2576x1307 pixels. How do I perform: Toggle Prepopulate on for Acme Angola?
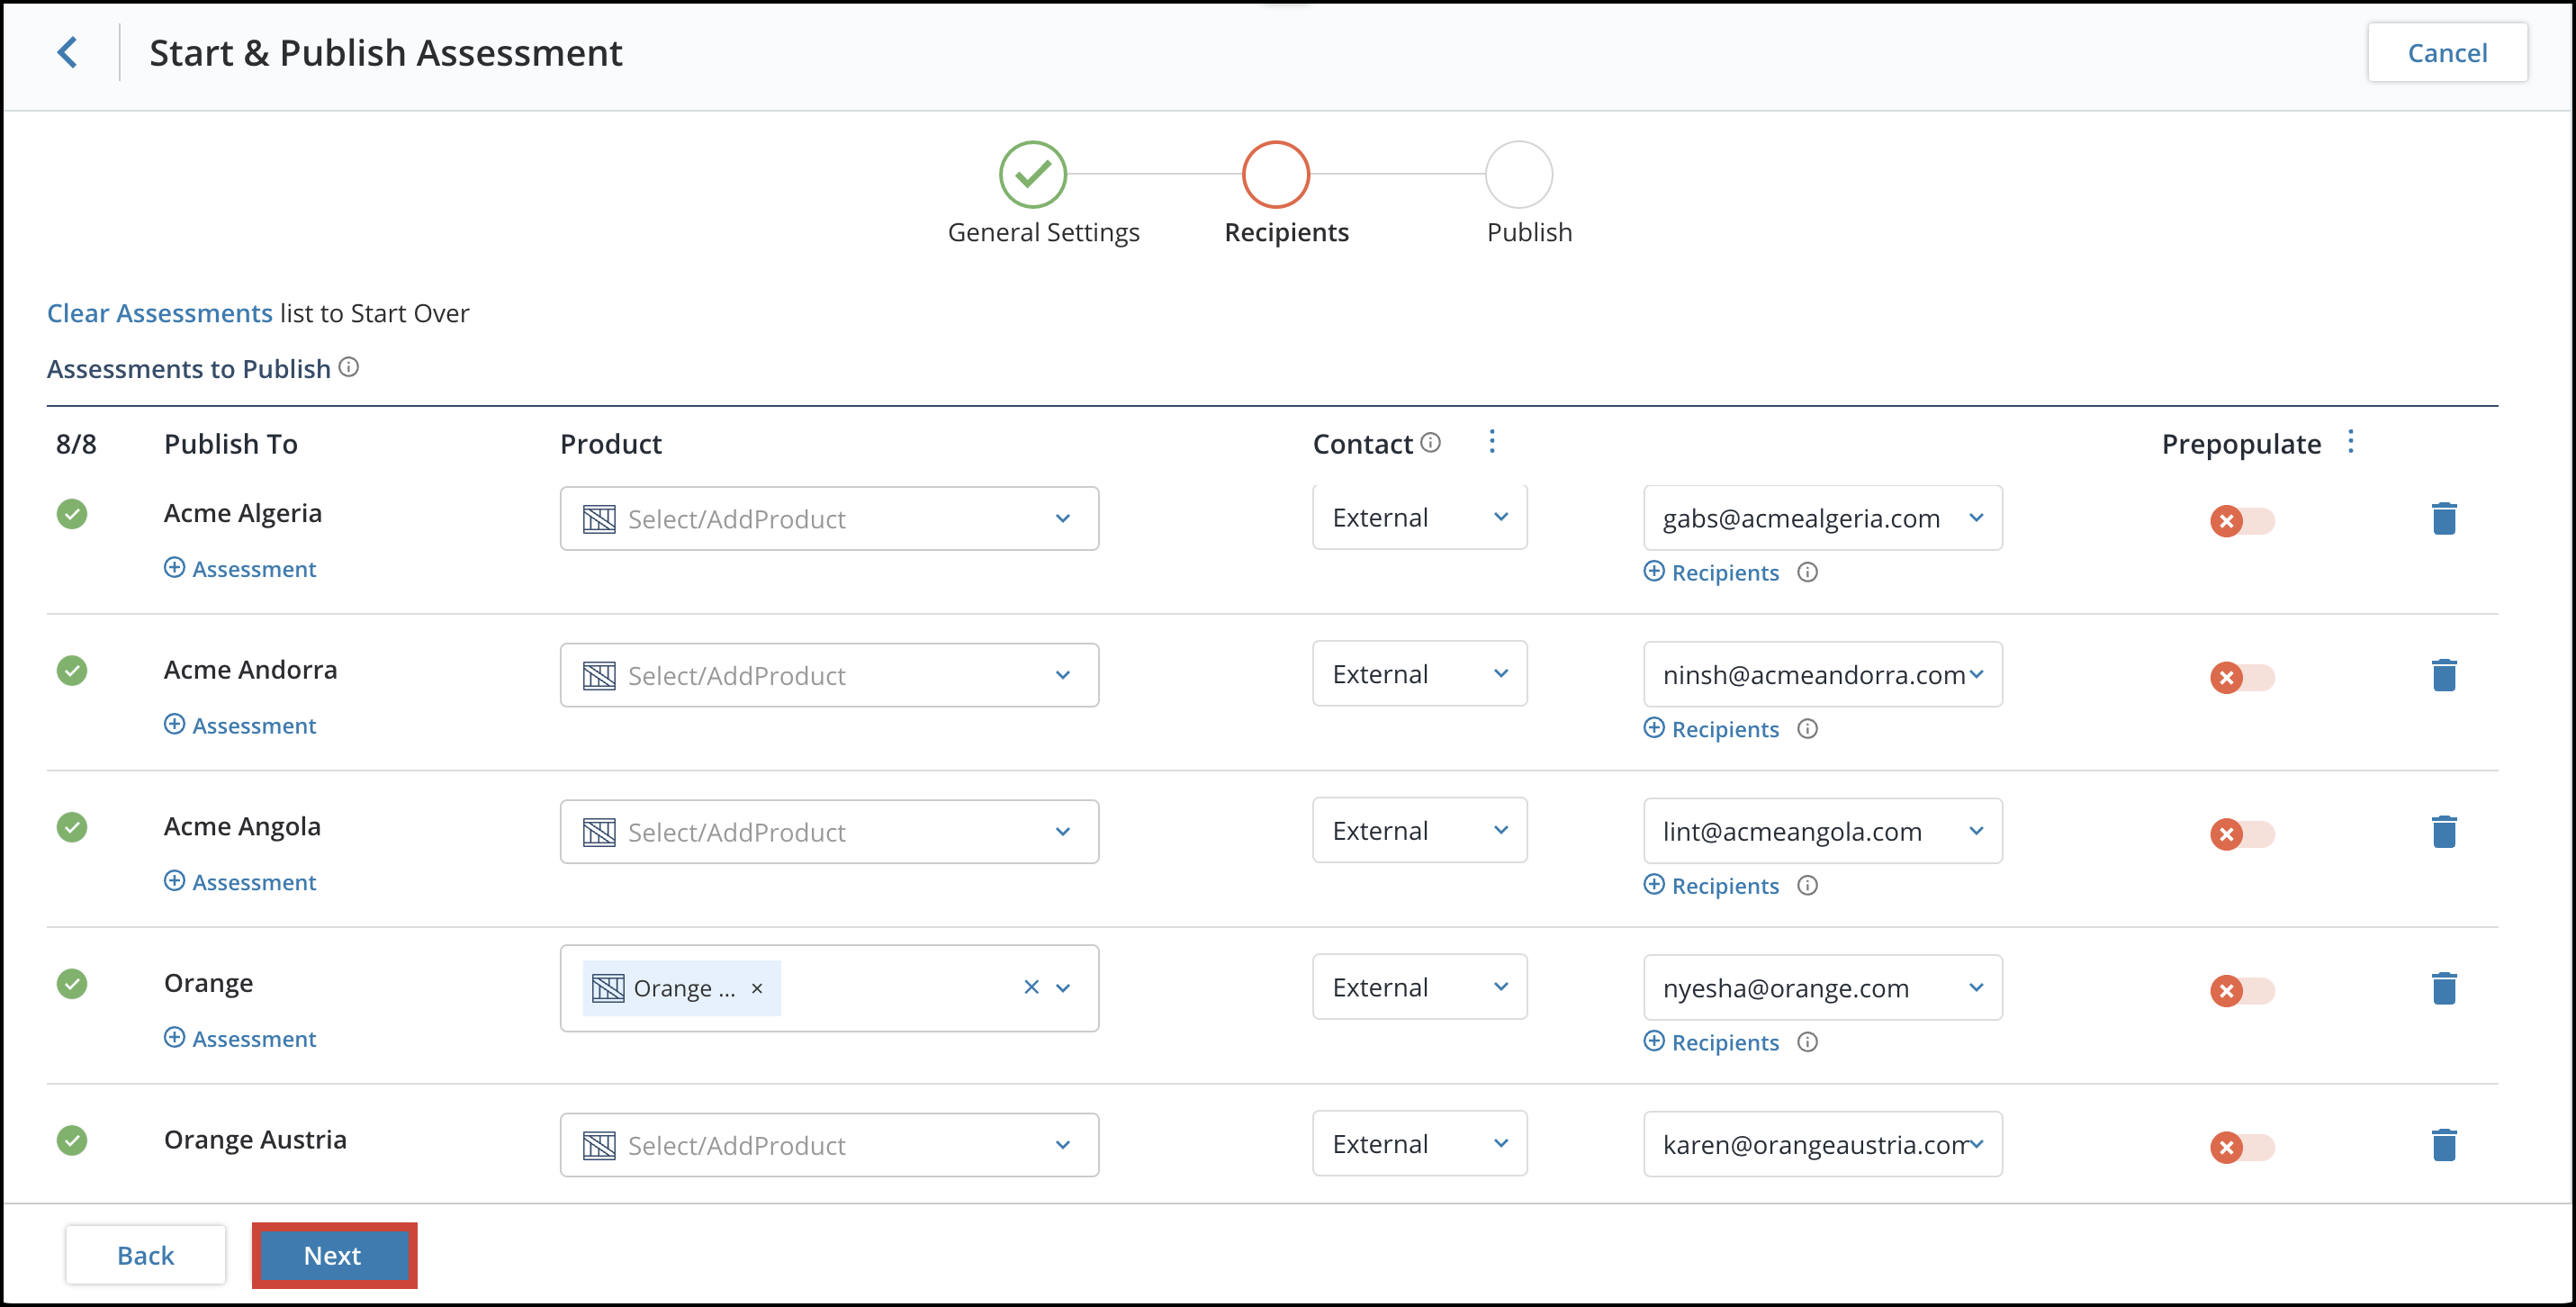(x=2242, y=834)
